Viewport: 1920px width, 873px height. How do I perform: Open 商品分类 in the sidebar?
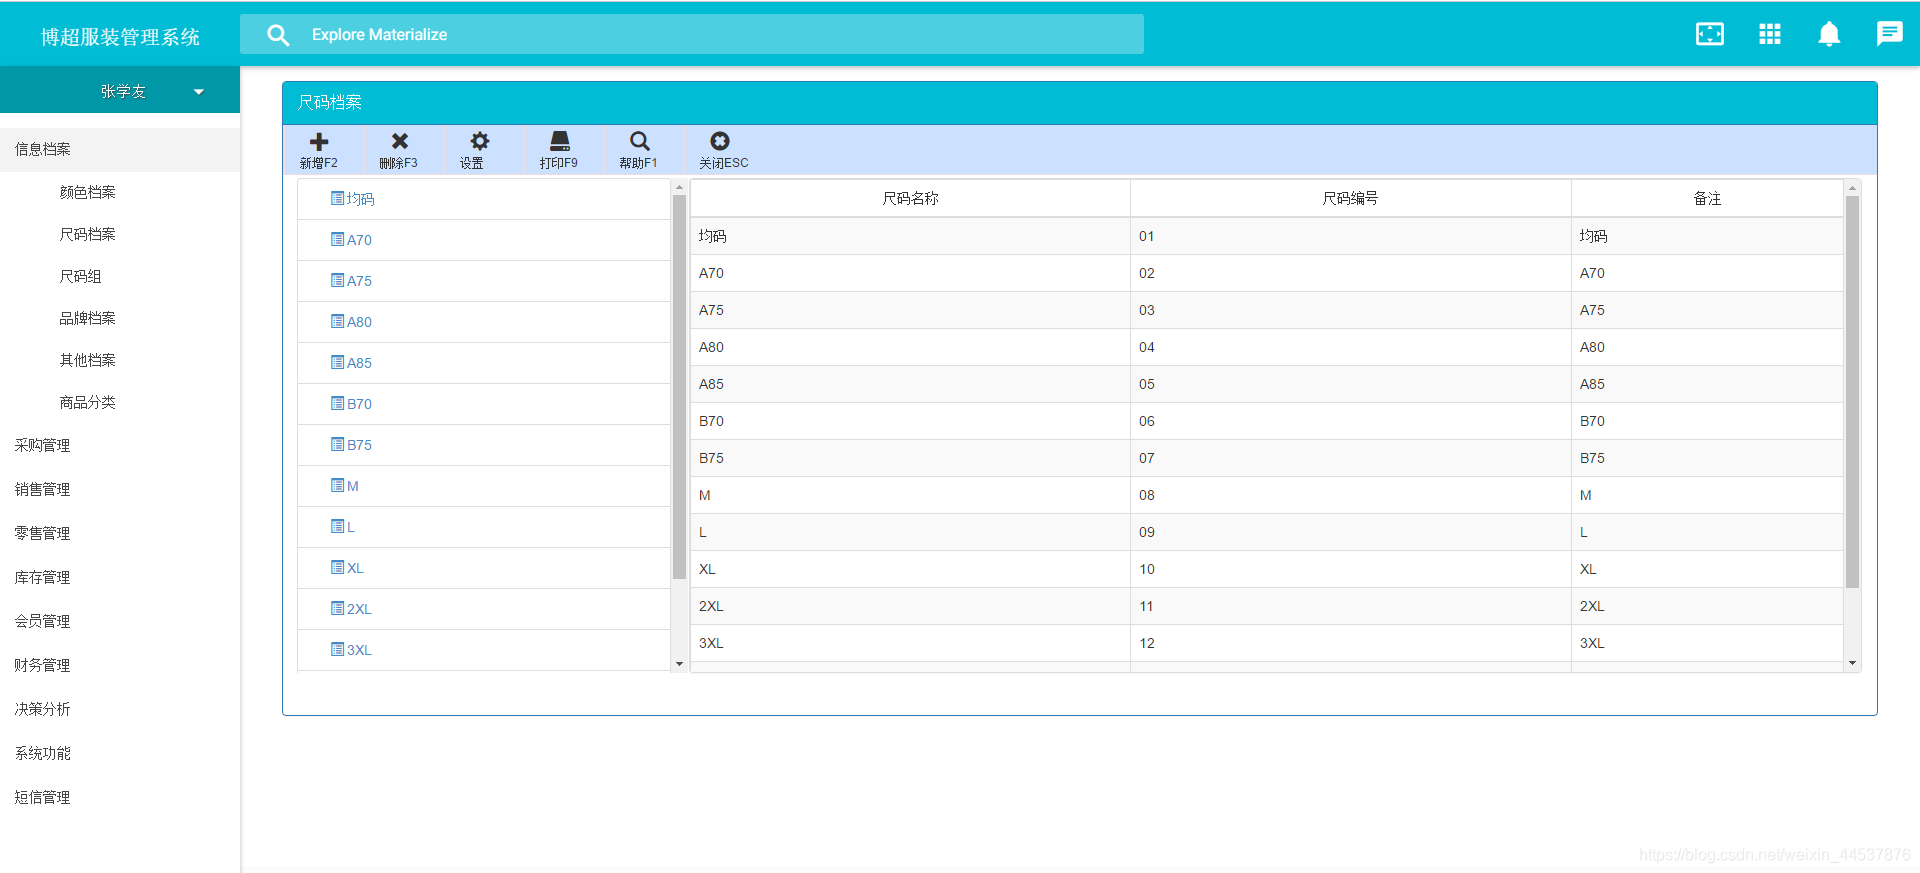(87, 402)
